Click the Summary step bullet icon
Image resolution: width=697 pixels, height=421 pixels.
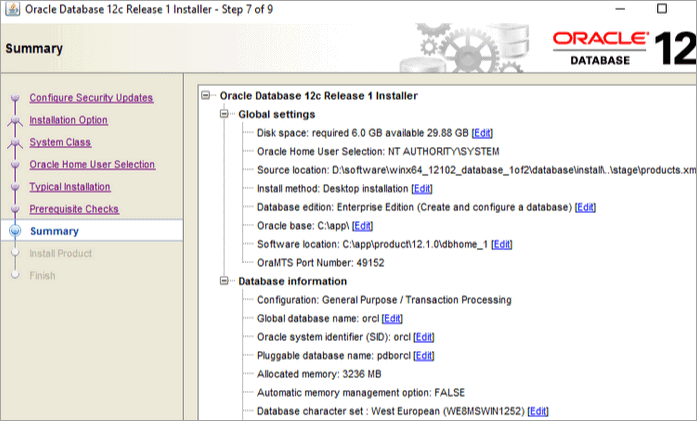tap(15, 231)
